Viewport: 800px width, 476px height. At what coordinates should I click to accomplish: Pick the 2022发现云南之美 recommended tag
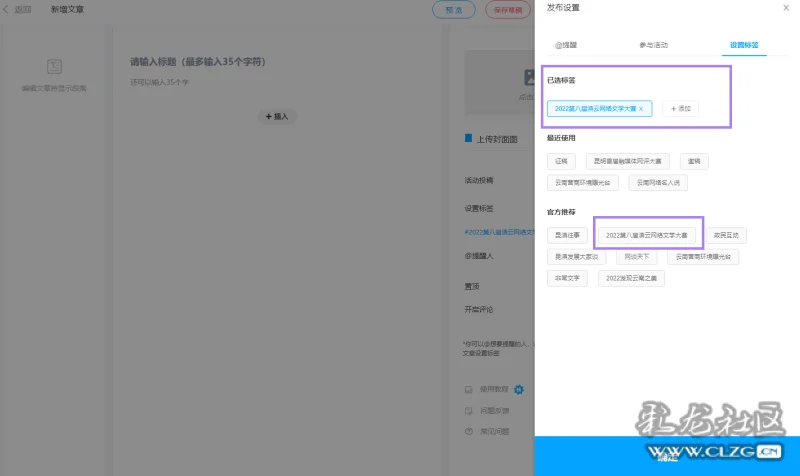(x=631, y=278)
